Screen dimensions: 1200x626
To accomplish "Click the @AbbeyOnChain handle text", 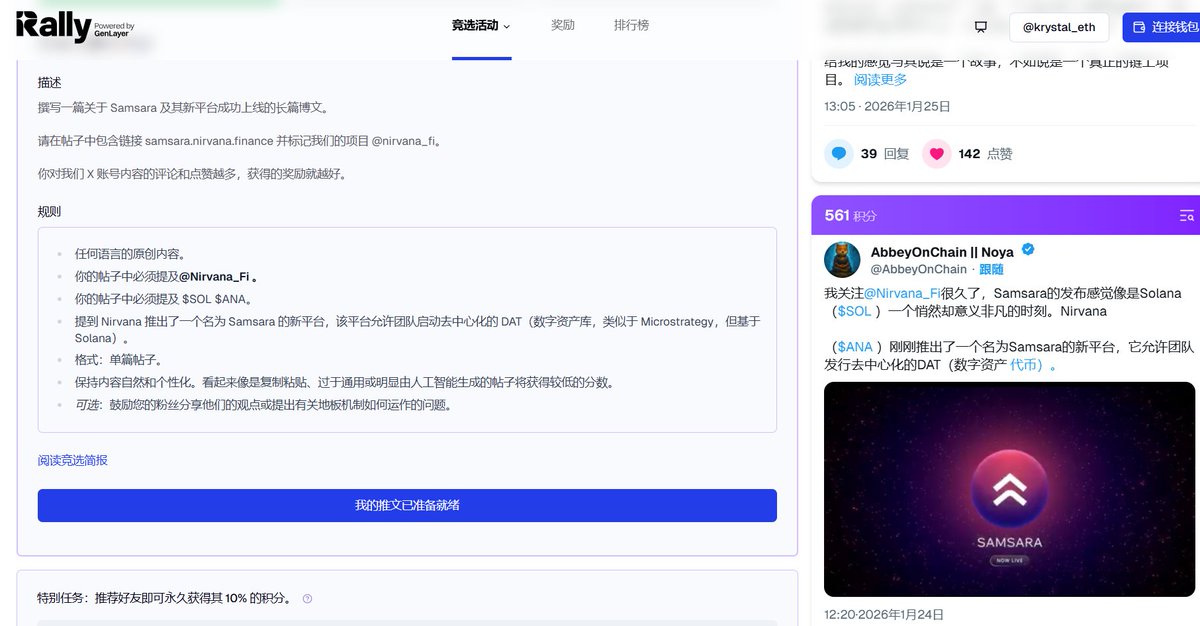I will [x=919, y=269].
